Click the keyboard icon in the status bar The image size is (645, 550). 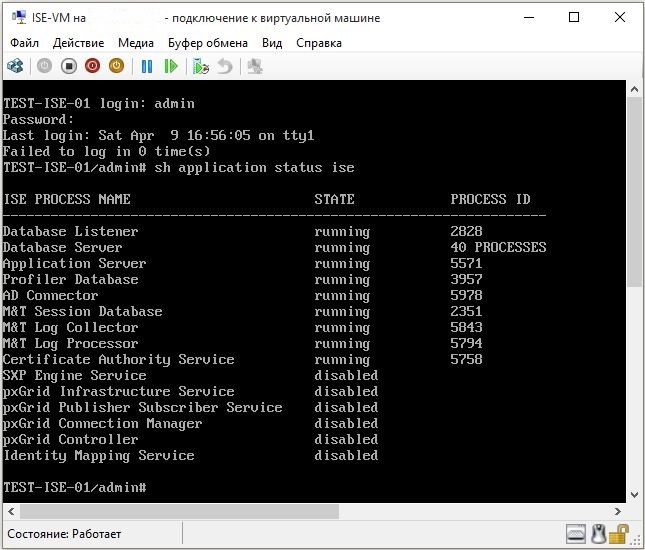tap(576, 534)
